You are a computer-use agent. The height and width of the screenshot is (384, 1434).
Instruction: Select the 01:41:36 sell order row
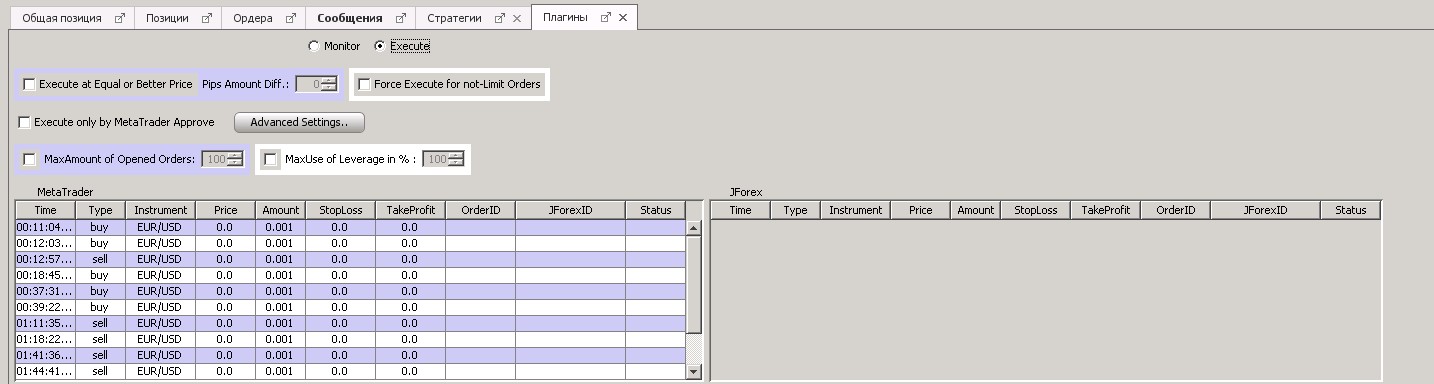click(x=351, y=355)
